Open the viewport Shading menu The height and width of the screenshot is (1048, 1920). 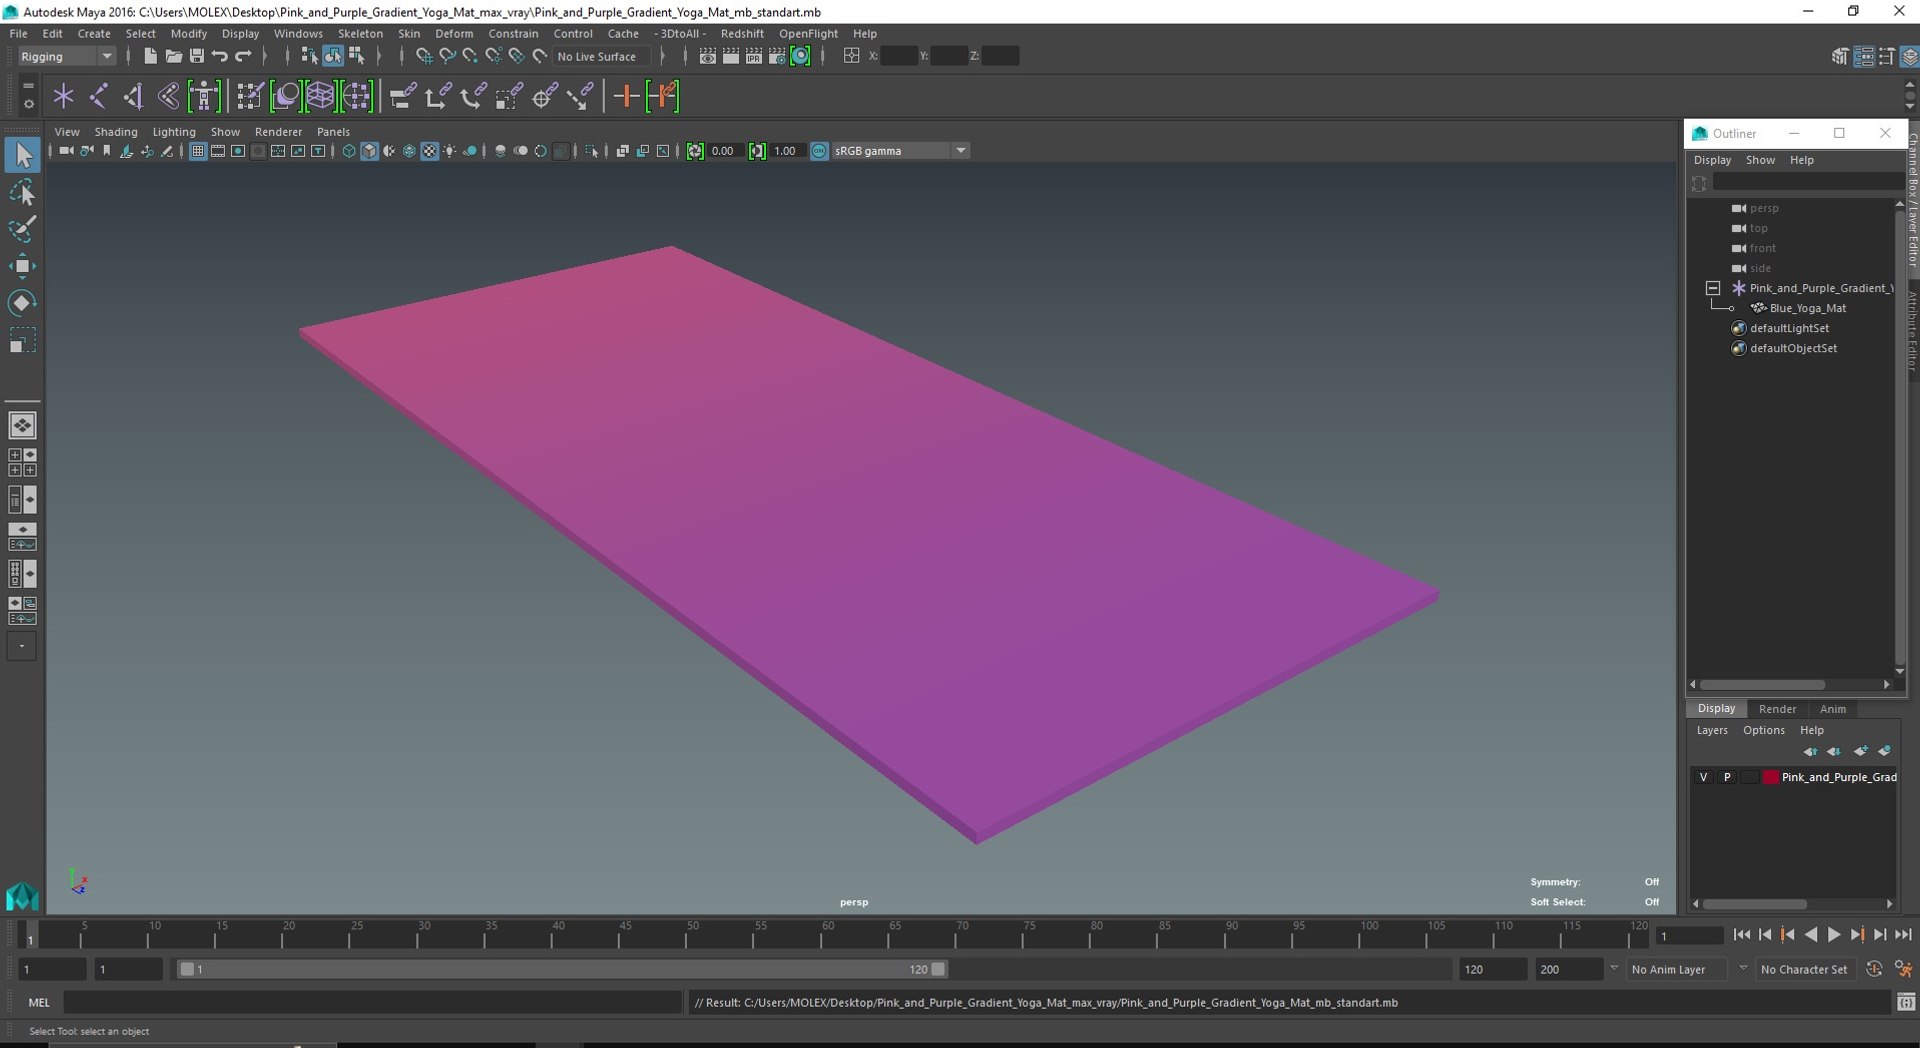coord(116,131)
